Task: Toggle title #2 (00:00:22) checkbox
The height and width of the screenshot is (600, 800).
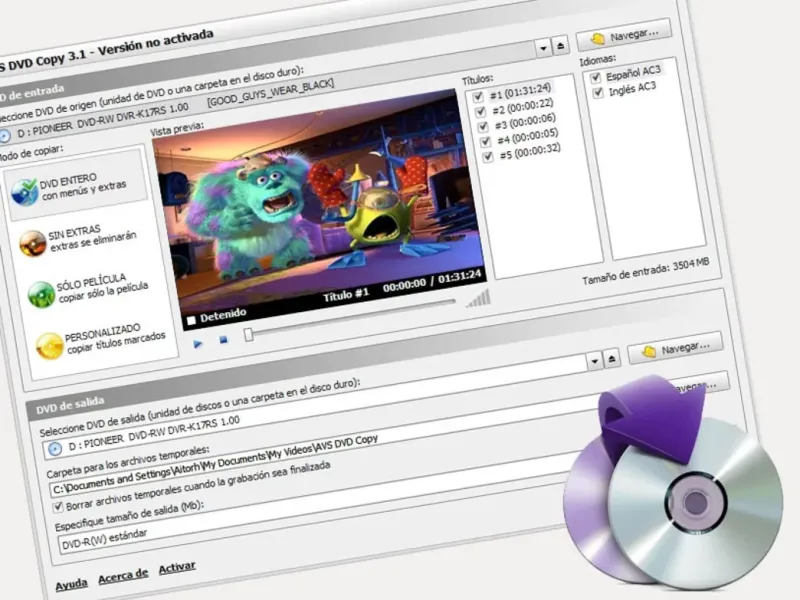Action: 480,111
